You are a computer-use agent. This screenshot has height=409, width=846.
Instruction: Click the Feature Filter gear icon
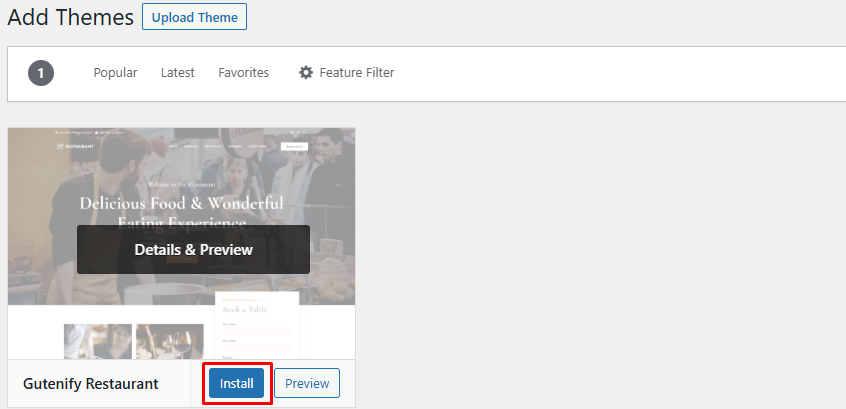pyautogui.click(x=306, y=72)
